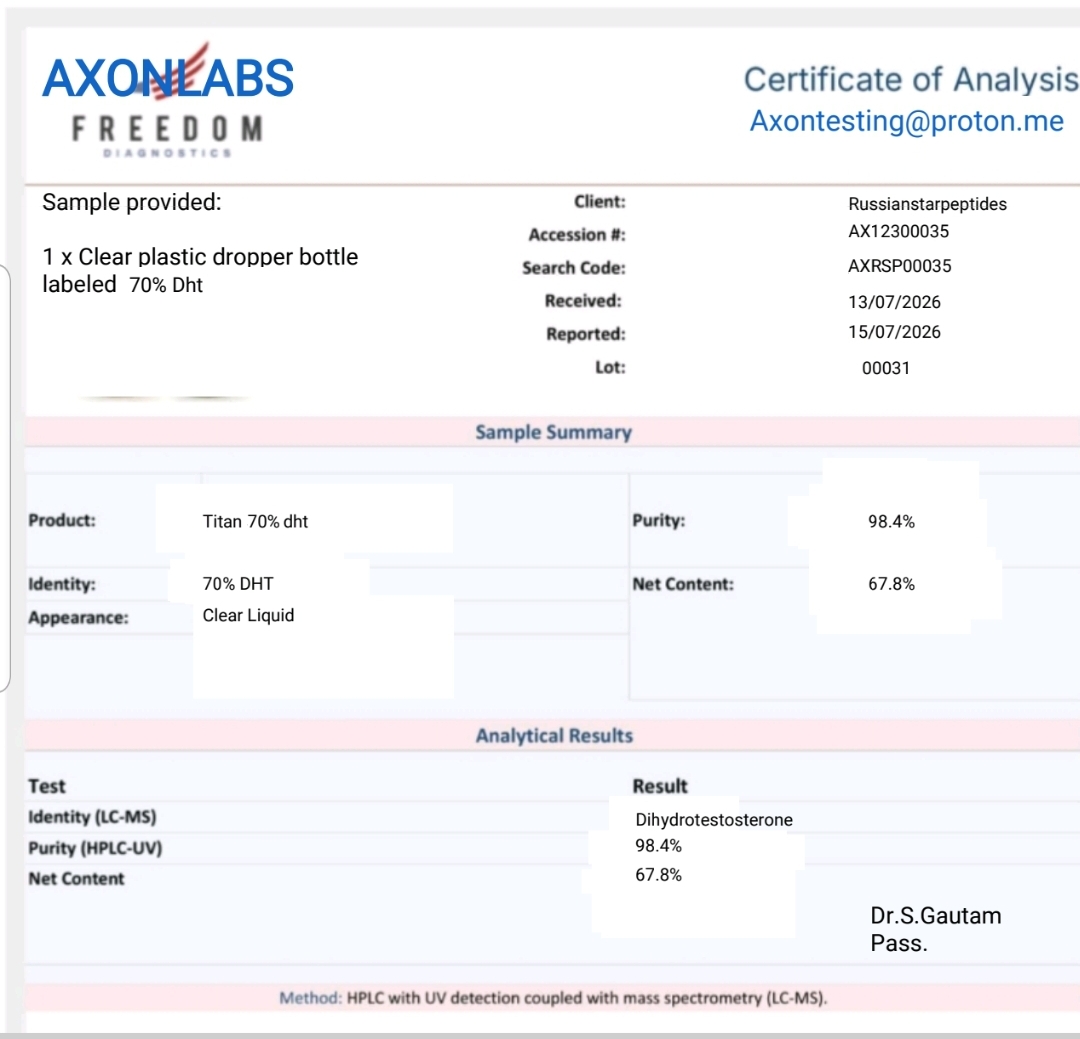Select the 'Result' column header

point(660,786)
